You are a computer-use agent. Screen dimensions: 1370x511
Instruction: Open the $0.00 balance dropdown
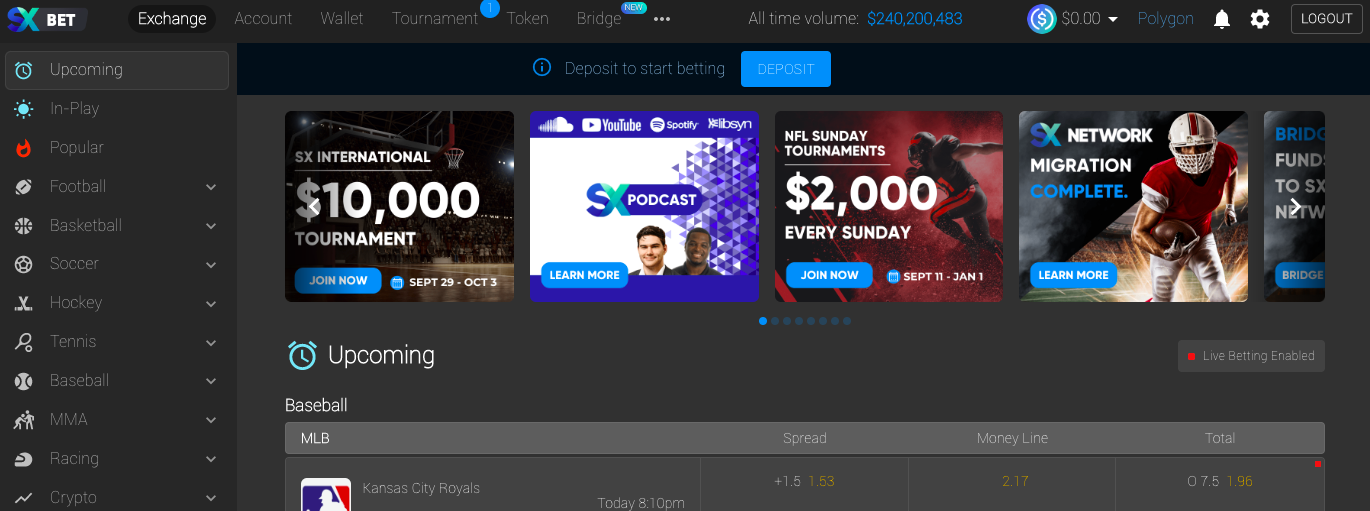(x=1090, y=19)
